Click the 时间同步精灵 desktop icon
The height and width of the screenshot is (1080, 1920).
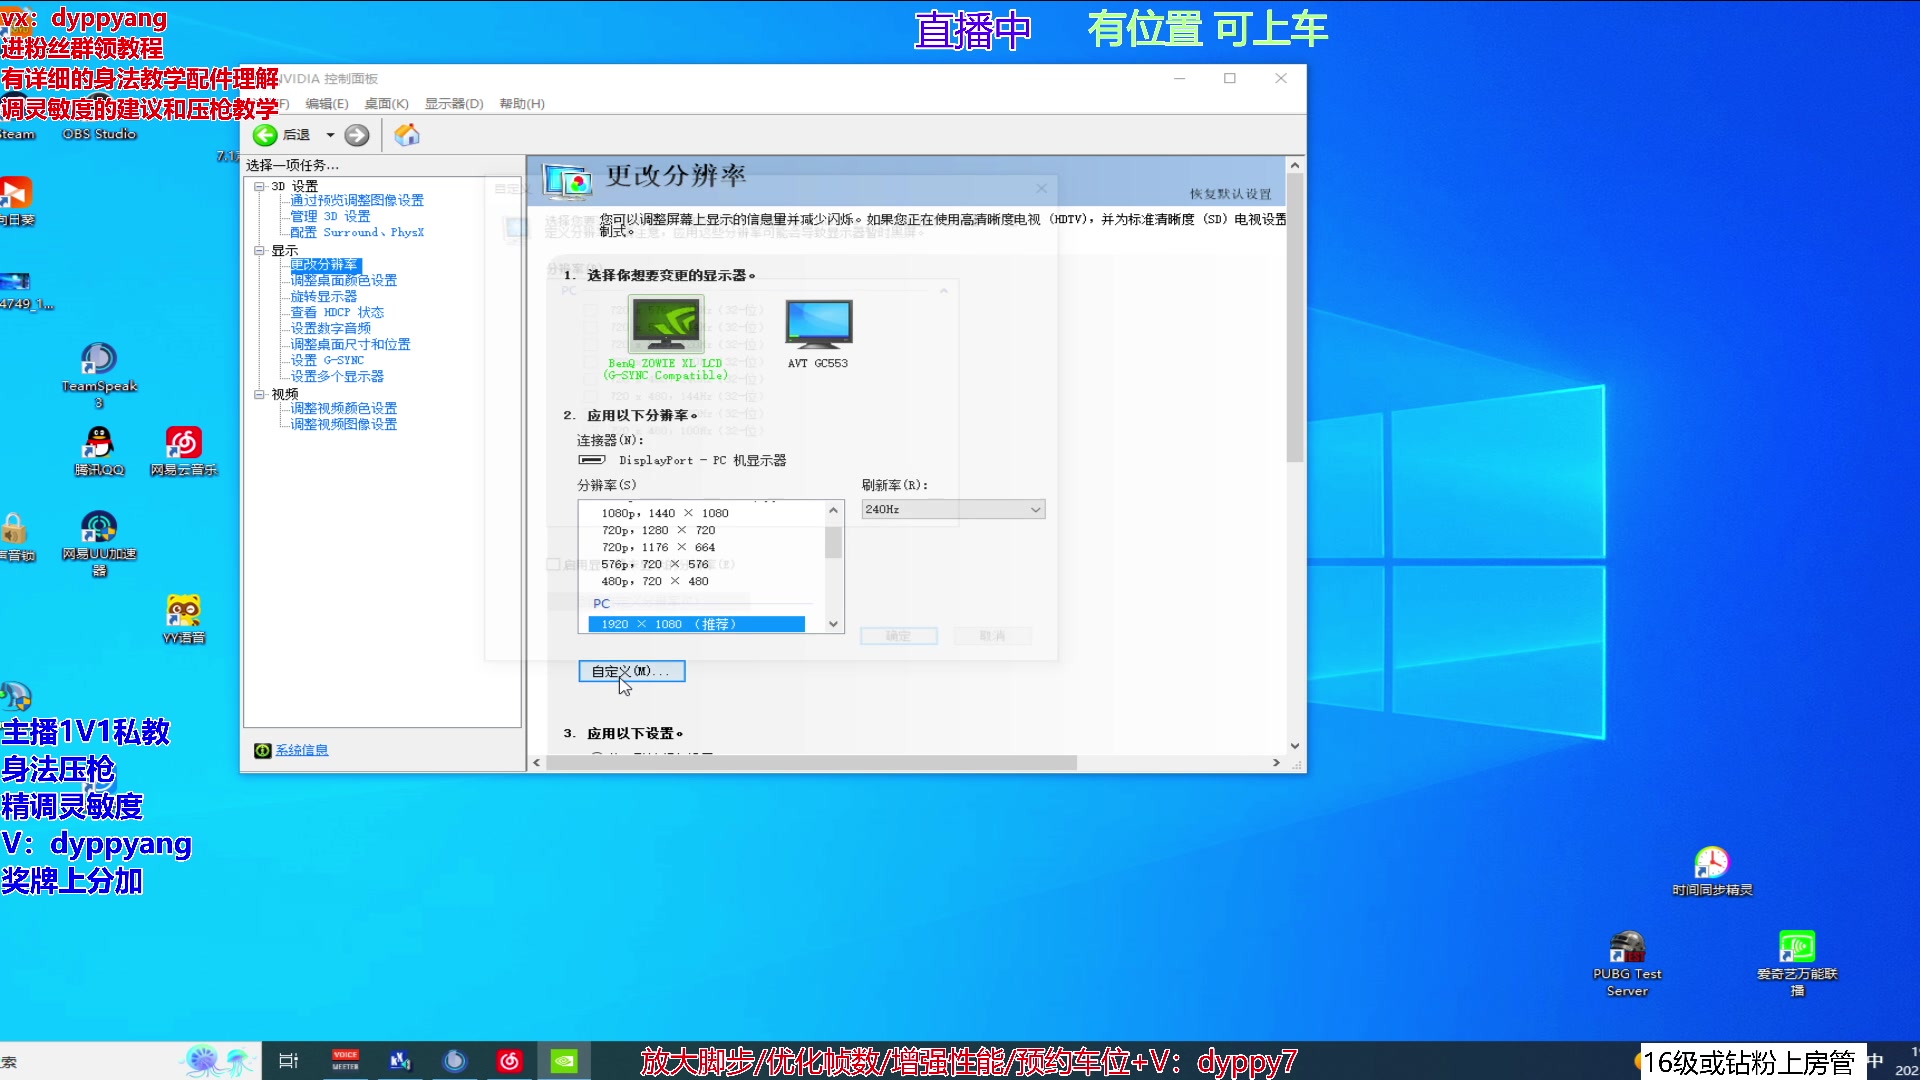point(1712,871)
